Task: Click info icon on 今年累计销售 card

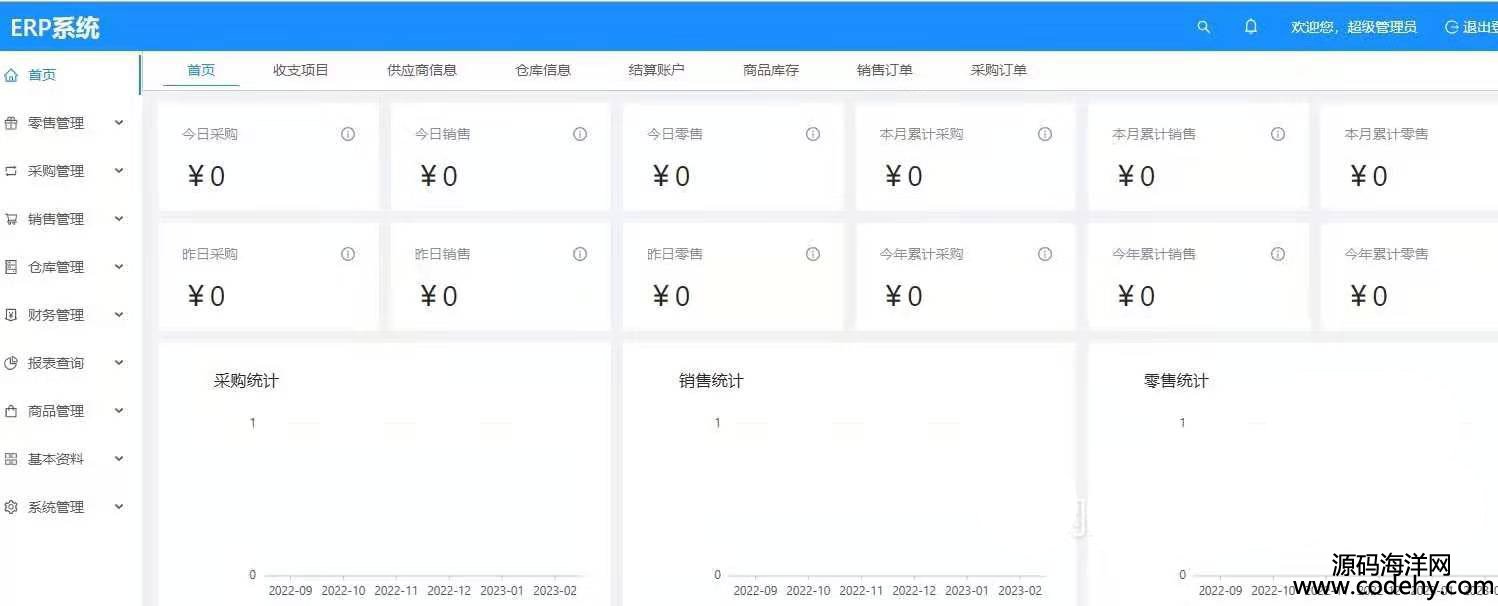Action: click(1278, 254)
